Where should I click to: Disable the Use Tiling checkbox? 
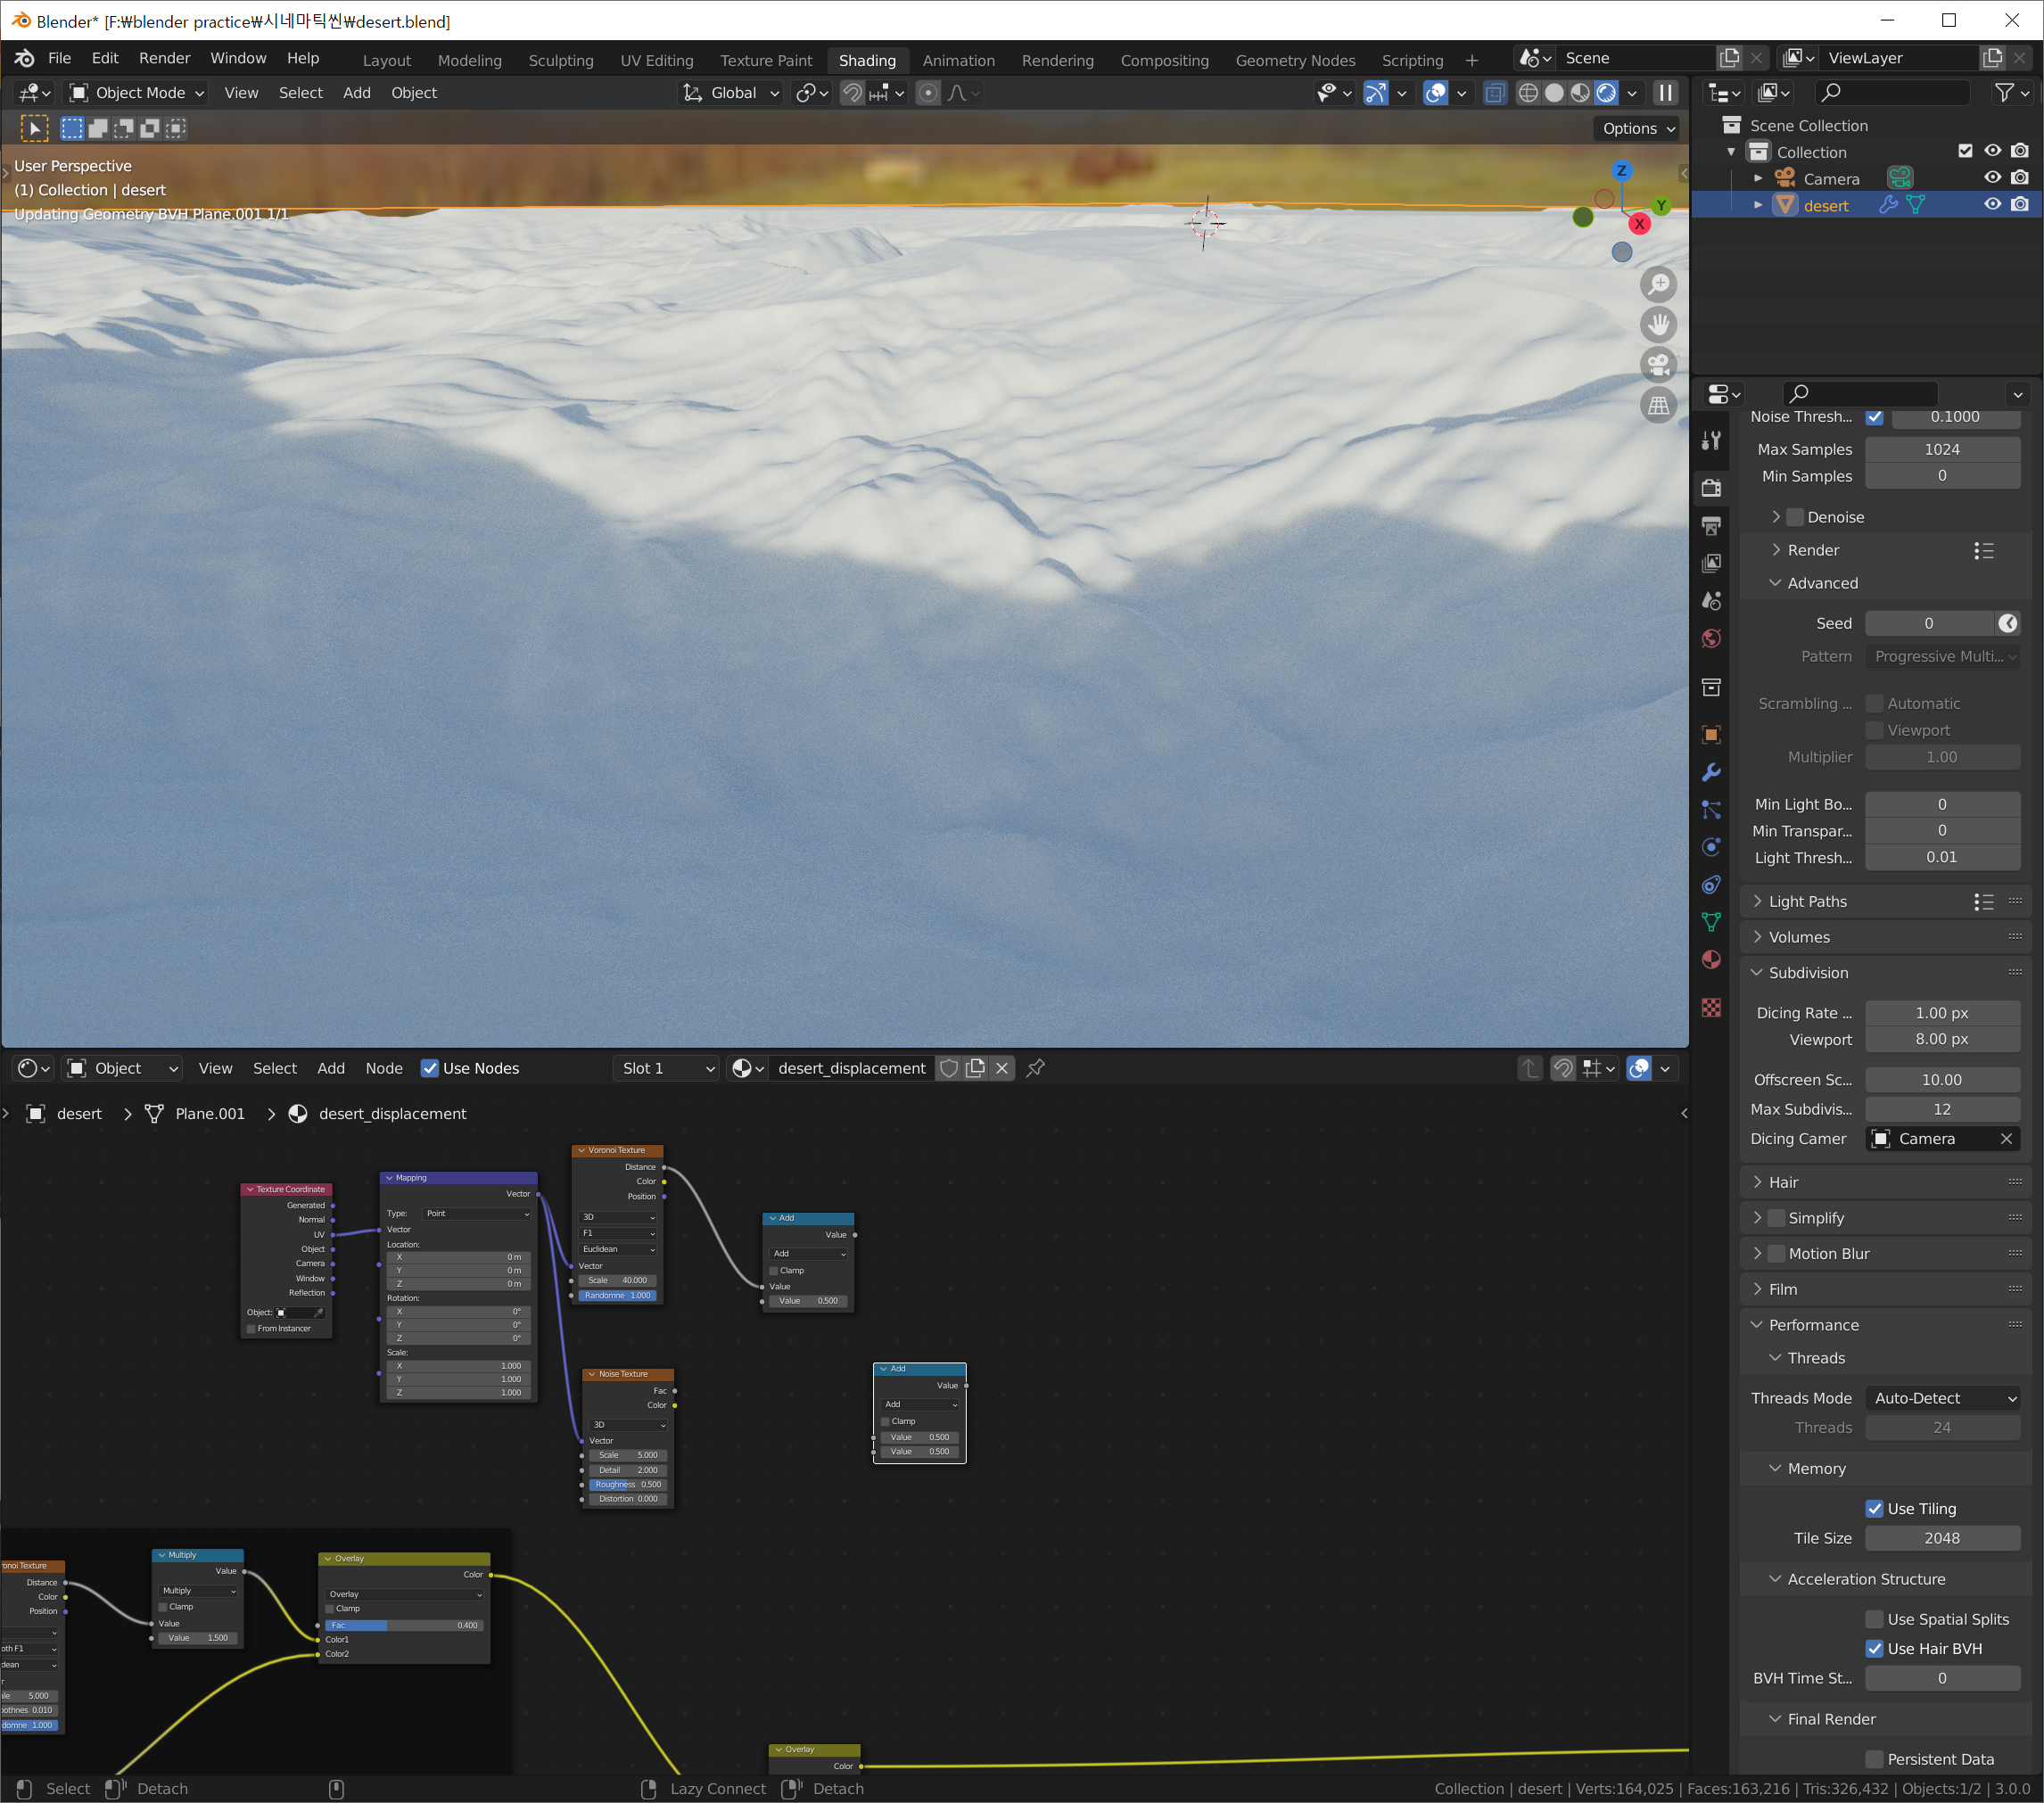pyautogui.click(x=1874, y=1508)
